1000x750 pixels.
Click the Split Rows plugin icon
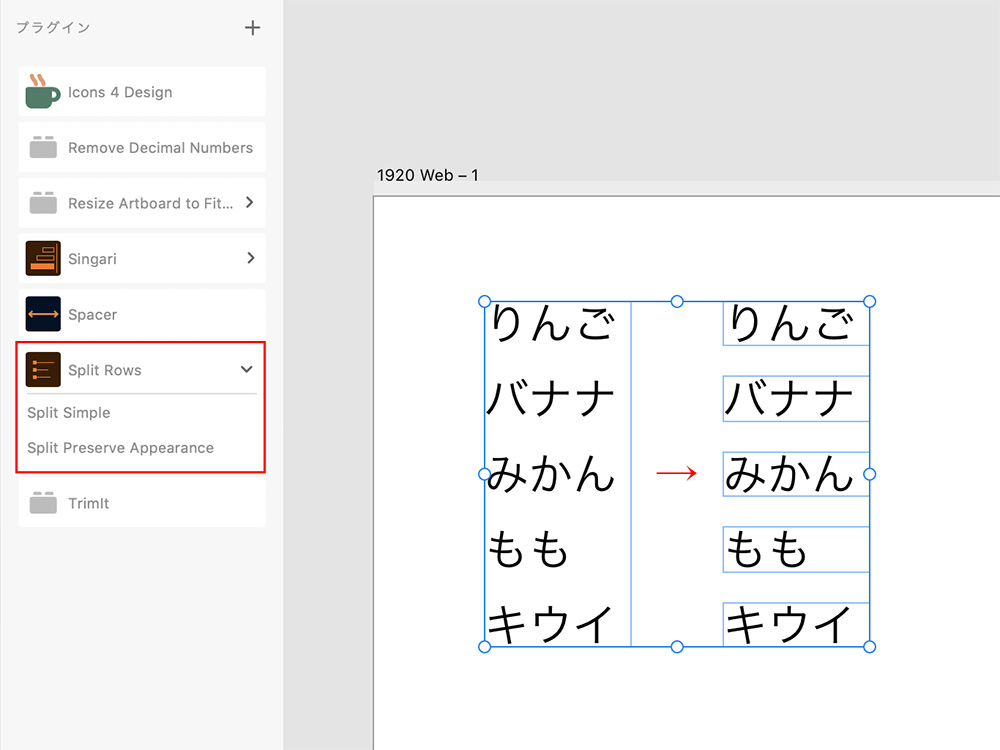coord(43,370)
